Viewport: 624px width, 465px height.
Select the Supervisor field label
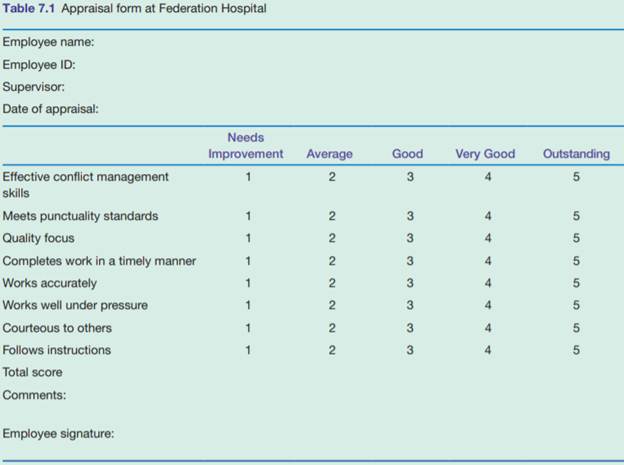pyautogui.click(x=34, y=87)
